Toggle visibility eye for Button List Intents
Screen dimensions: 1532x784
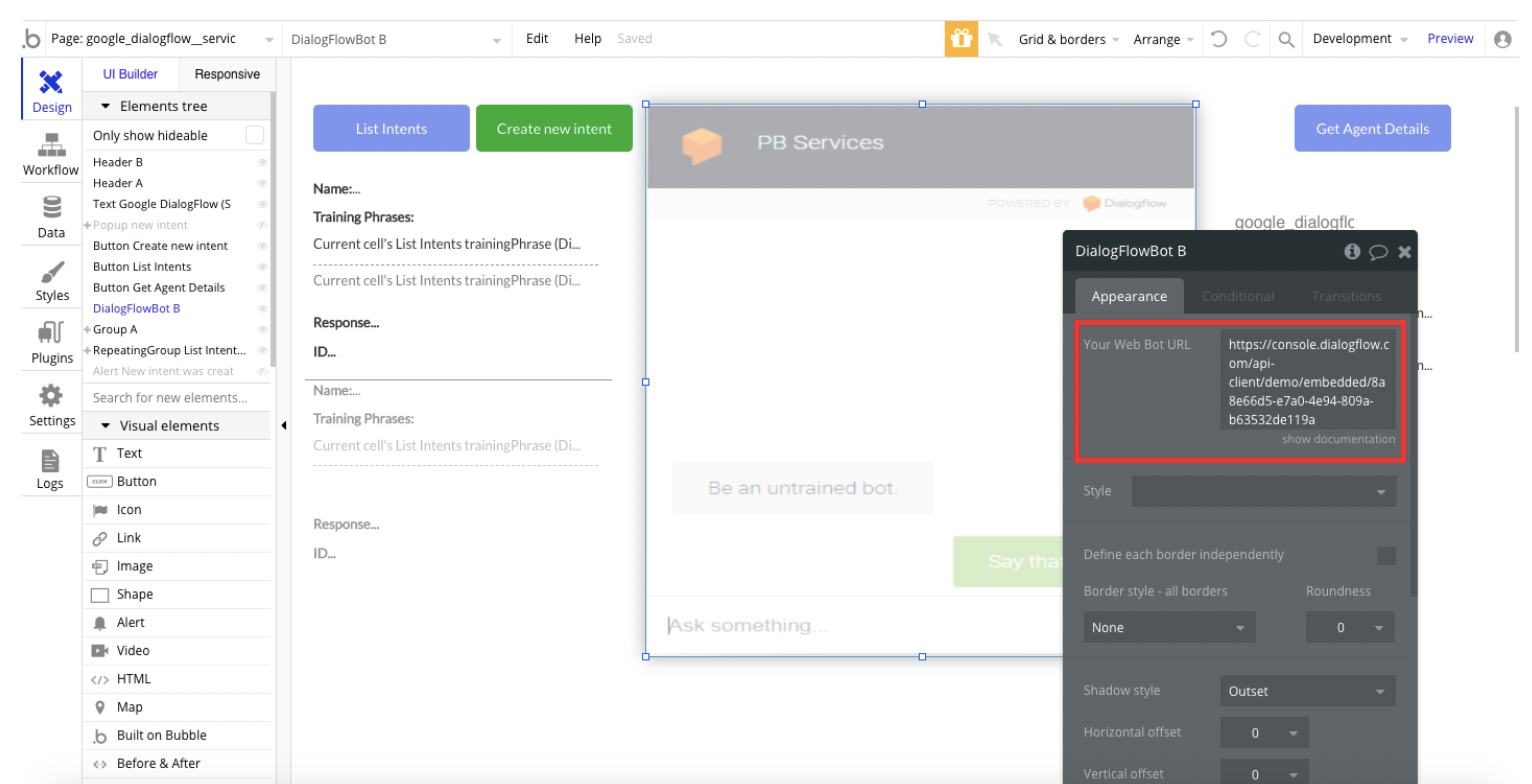[x=262, y=267]
